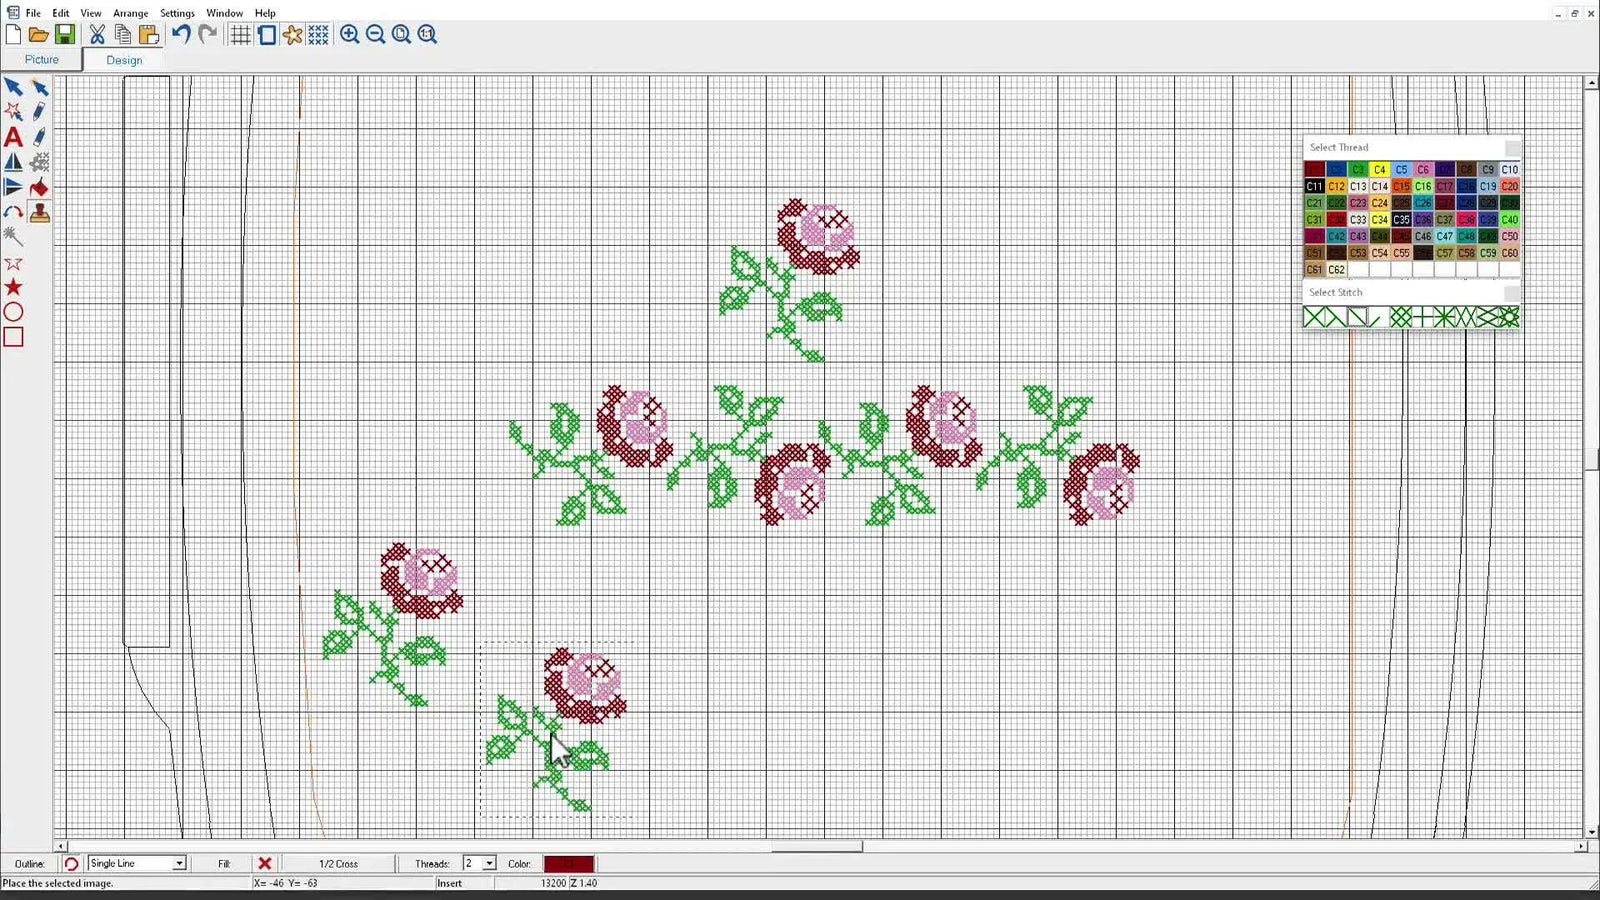Click the 1/2 Cross stitch button

point(337,863)
